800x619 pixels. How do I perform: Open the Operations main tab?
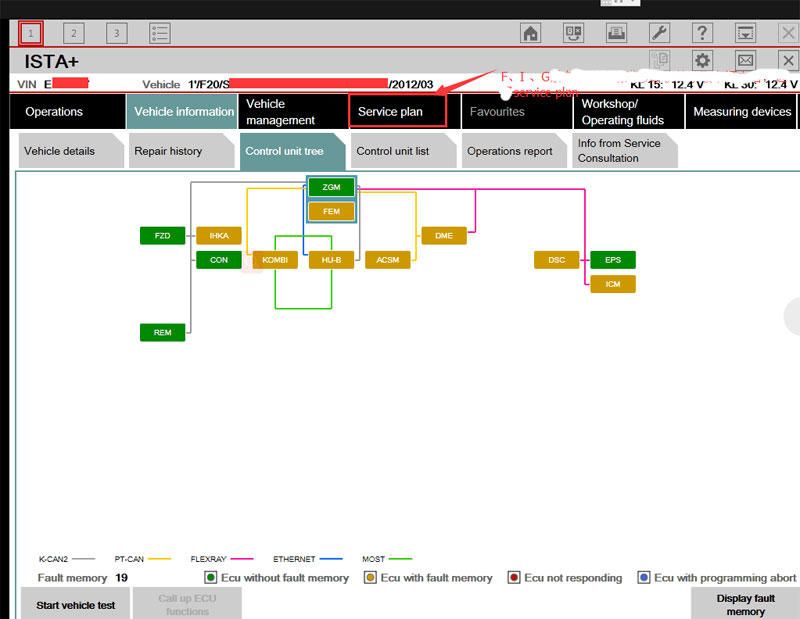coord(67,112)
